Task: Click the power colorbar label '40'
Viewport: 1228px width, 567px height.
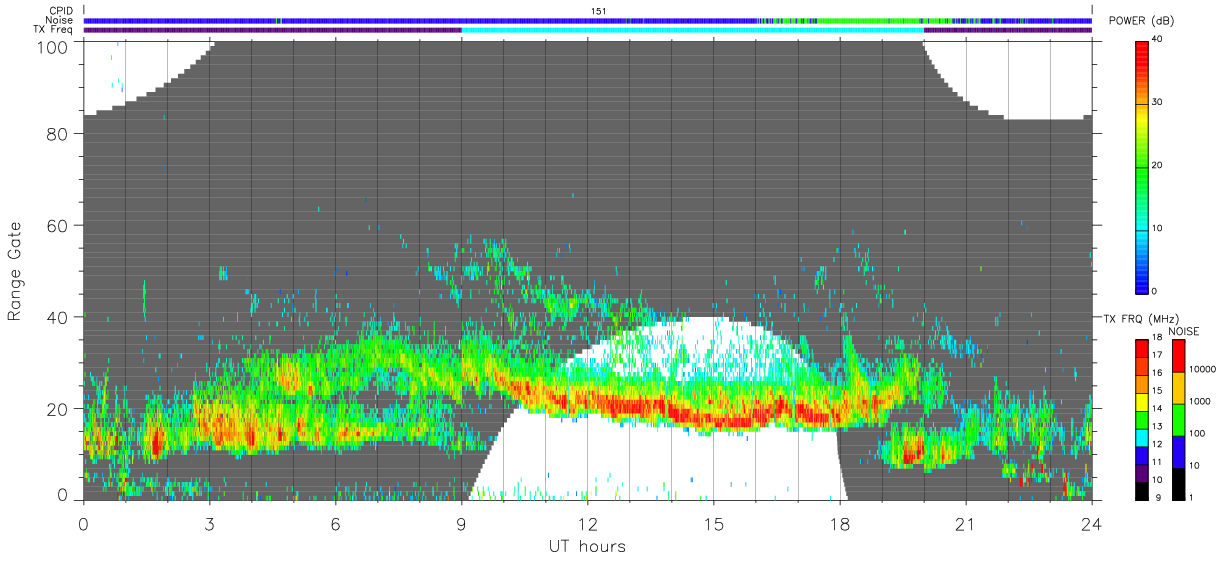Action: click(1159, 40)
